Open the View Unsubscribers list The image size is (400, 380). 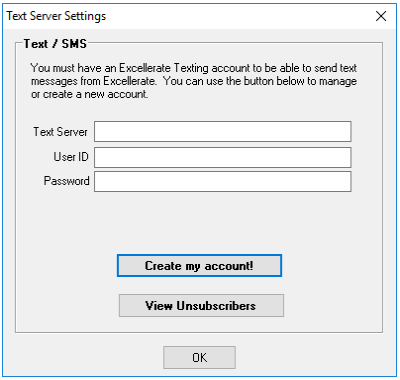[201, 305]
